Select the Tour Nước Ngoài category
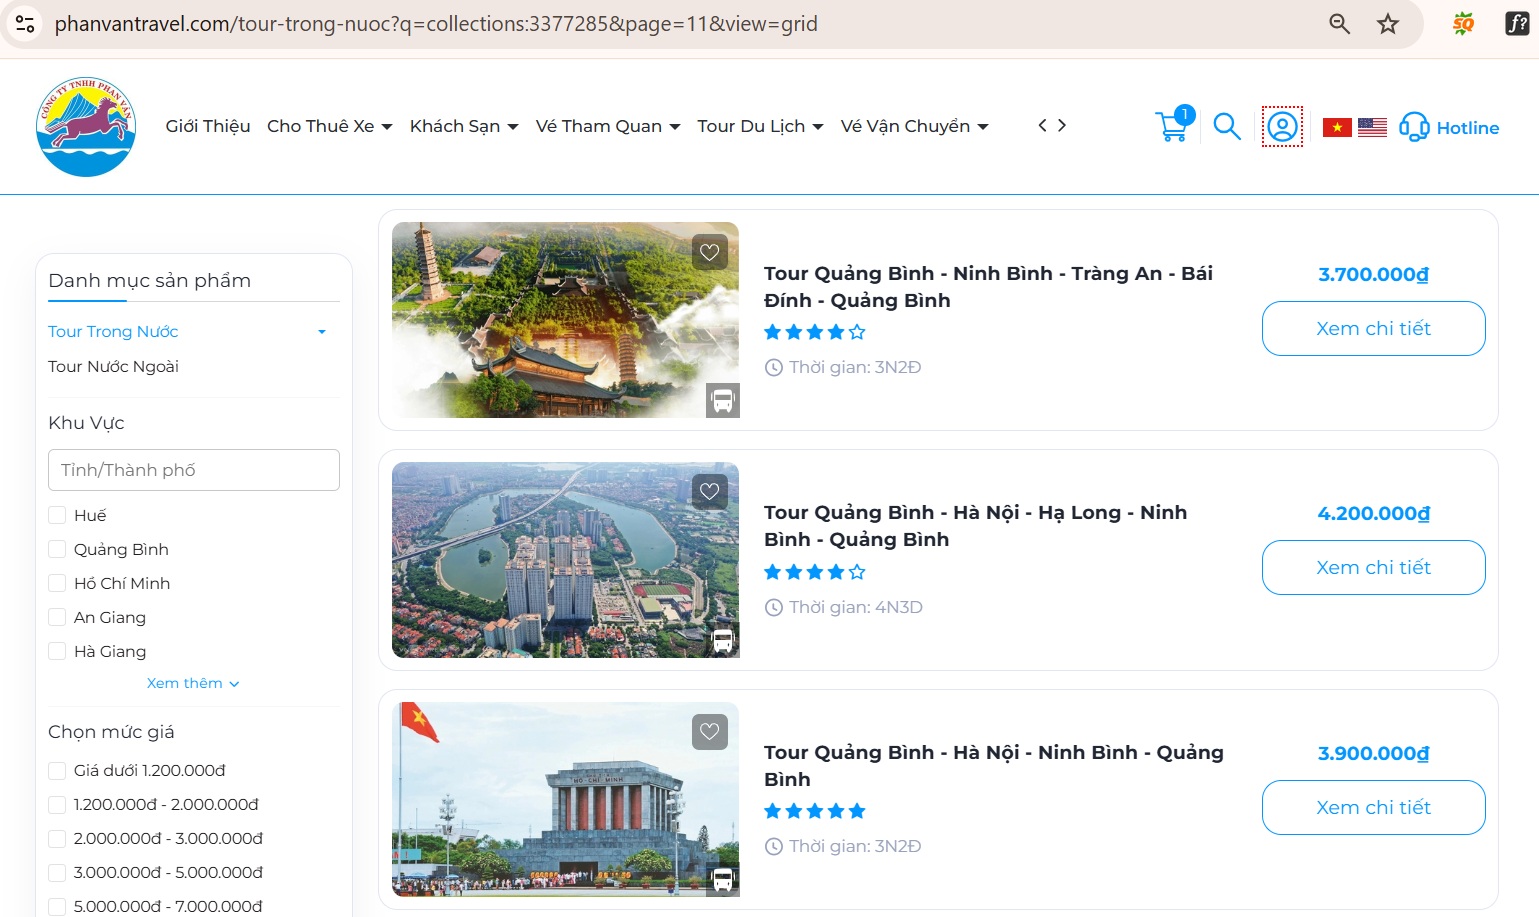Image resolution: width=1539 pixels, height=917 pixels. (113, 366)
